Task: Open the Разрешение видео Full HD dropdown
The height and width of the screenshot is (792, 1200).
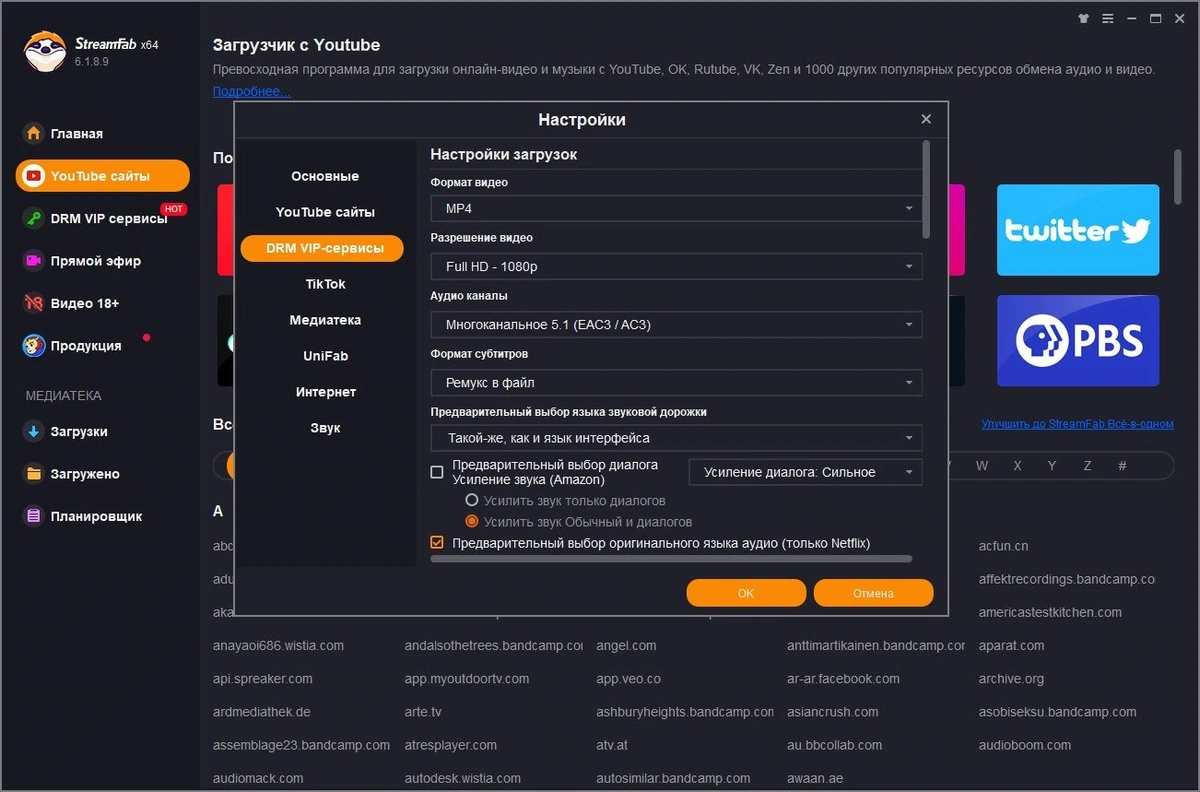Action: tap(676, 267)
